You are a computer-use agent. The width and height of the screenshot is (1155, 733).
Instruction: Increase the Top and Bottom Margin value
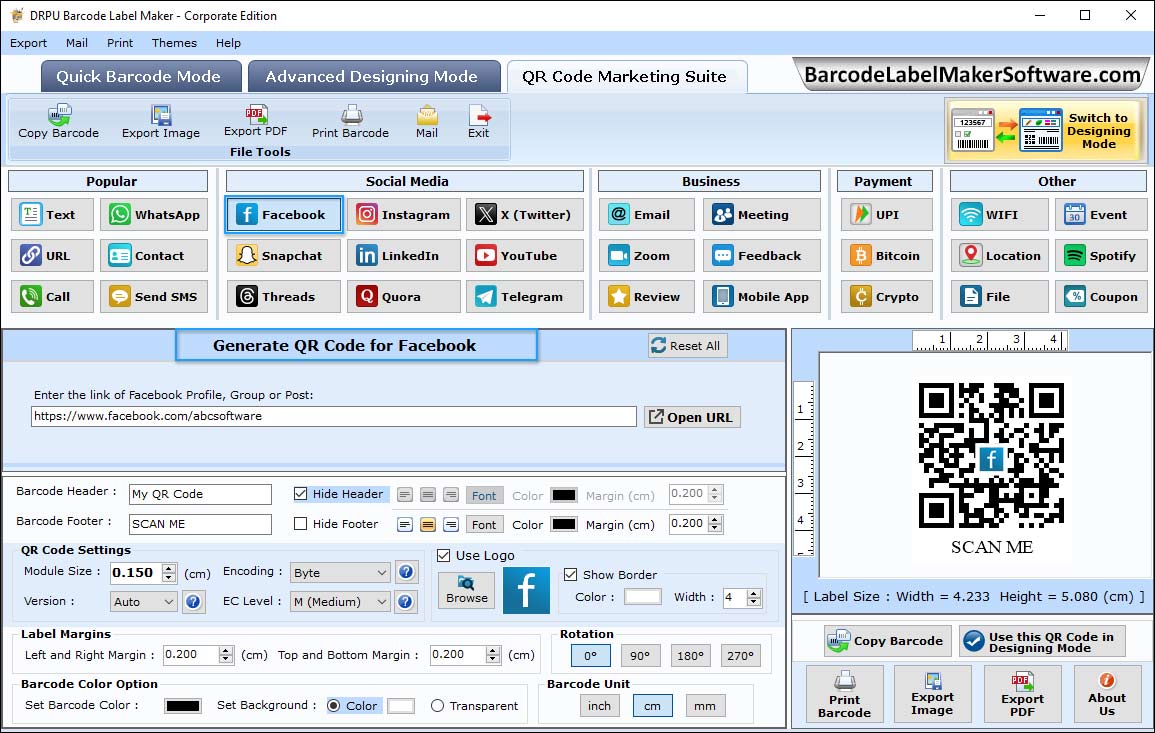point(494,650)
